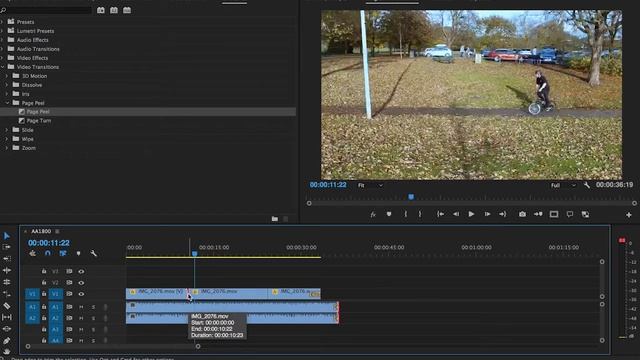Screen dimensions: 640x360
Task: Toggle sync lock for V2 track
Action: click(x=69, y=282)
